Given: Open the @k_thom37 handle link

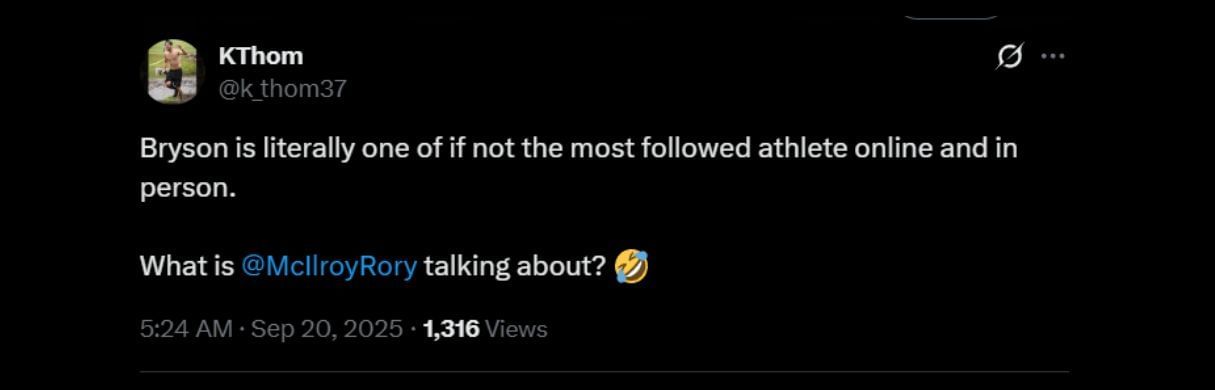Looking at the screenshot, I should [x=282, y=89].
